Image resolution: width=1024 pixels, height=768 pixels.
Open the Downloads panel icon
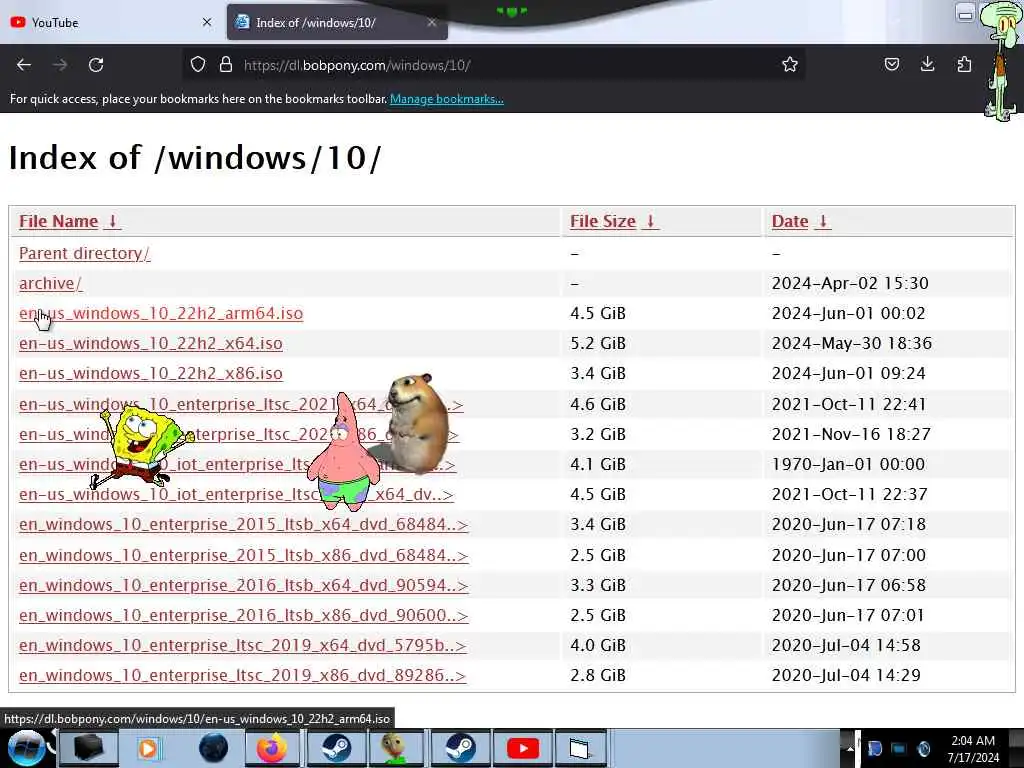(927, 64)
